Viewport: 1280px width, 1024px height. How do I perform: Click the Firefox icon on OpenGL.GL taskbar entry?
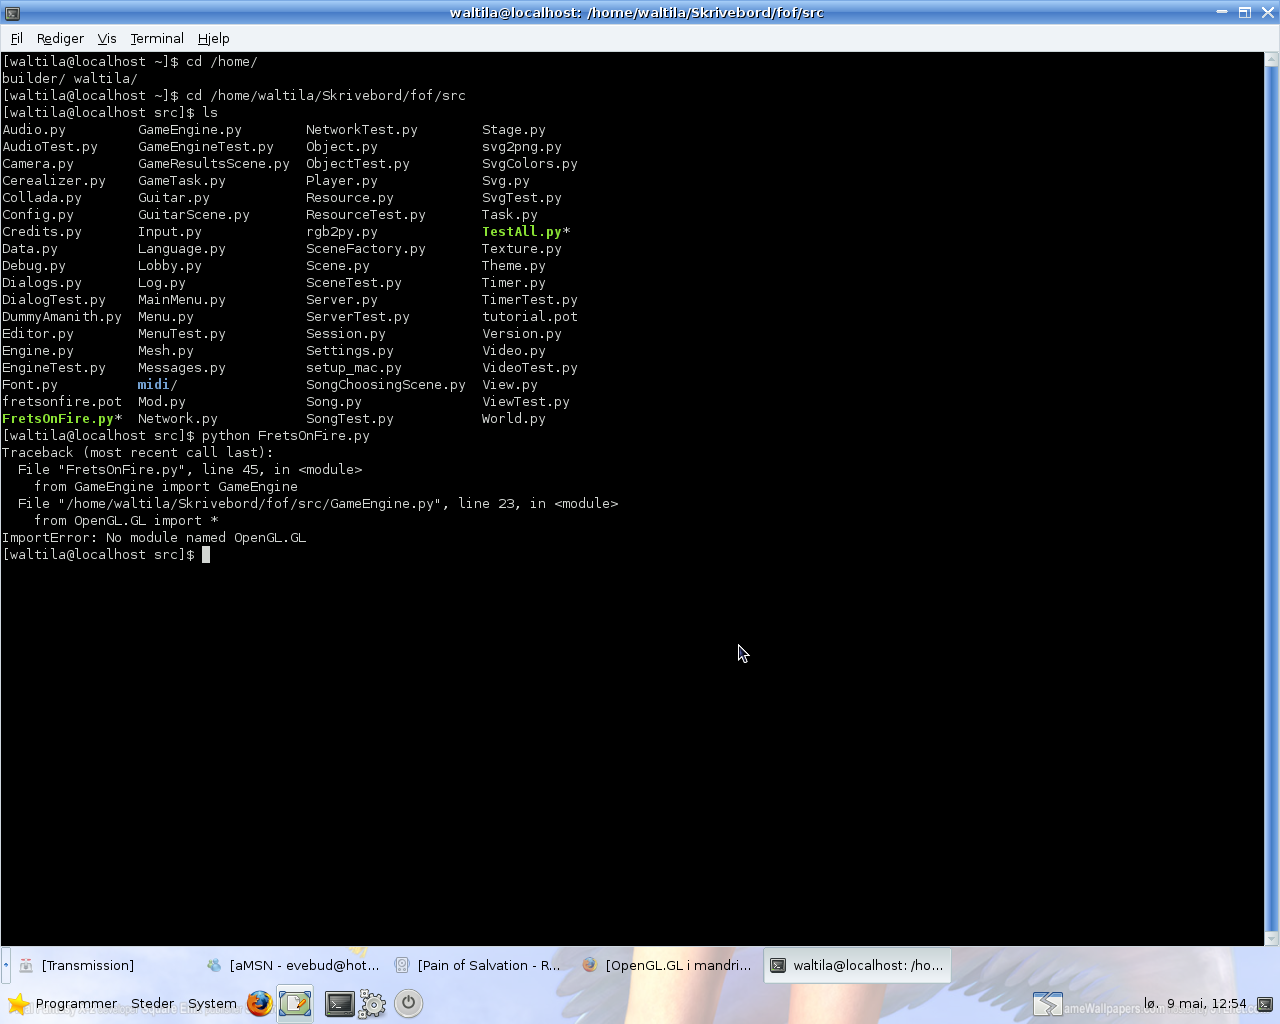tap(590, 965)
